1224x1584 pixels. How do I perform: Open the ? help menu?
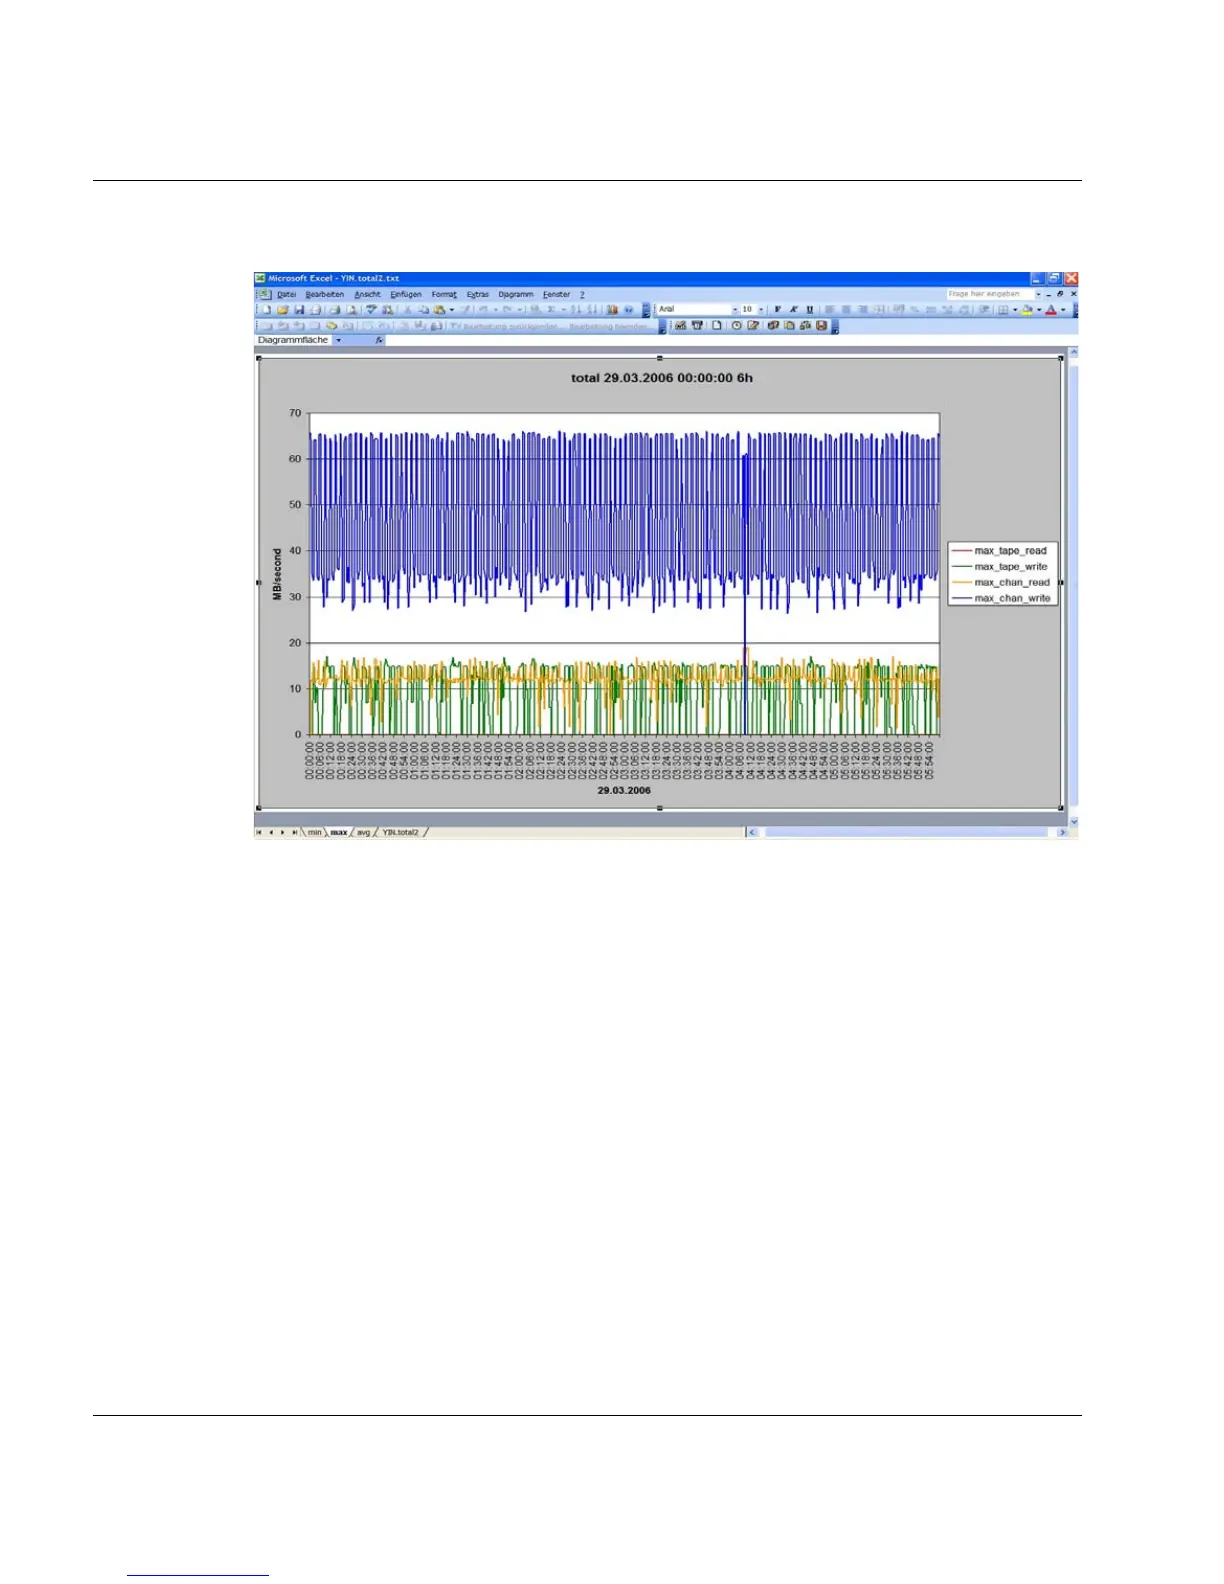[582, 295]
